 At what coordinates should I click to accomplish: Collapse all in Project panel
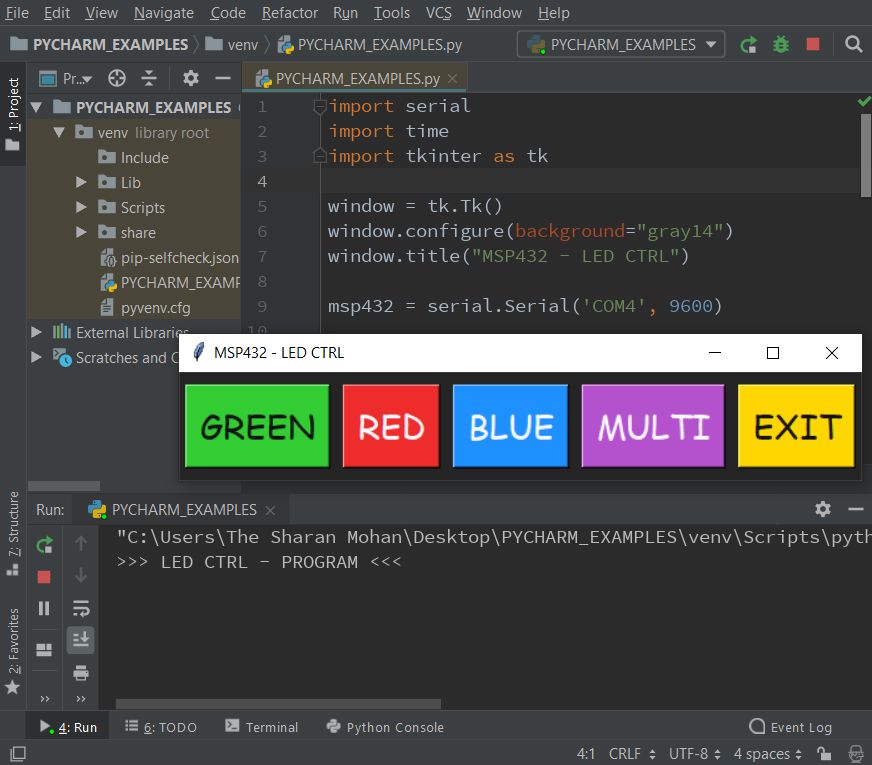pos(148,78)
